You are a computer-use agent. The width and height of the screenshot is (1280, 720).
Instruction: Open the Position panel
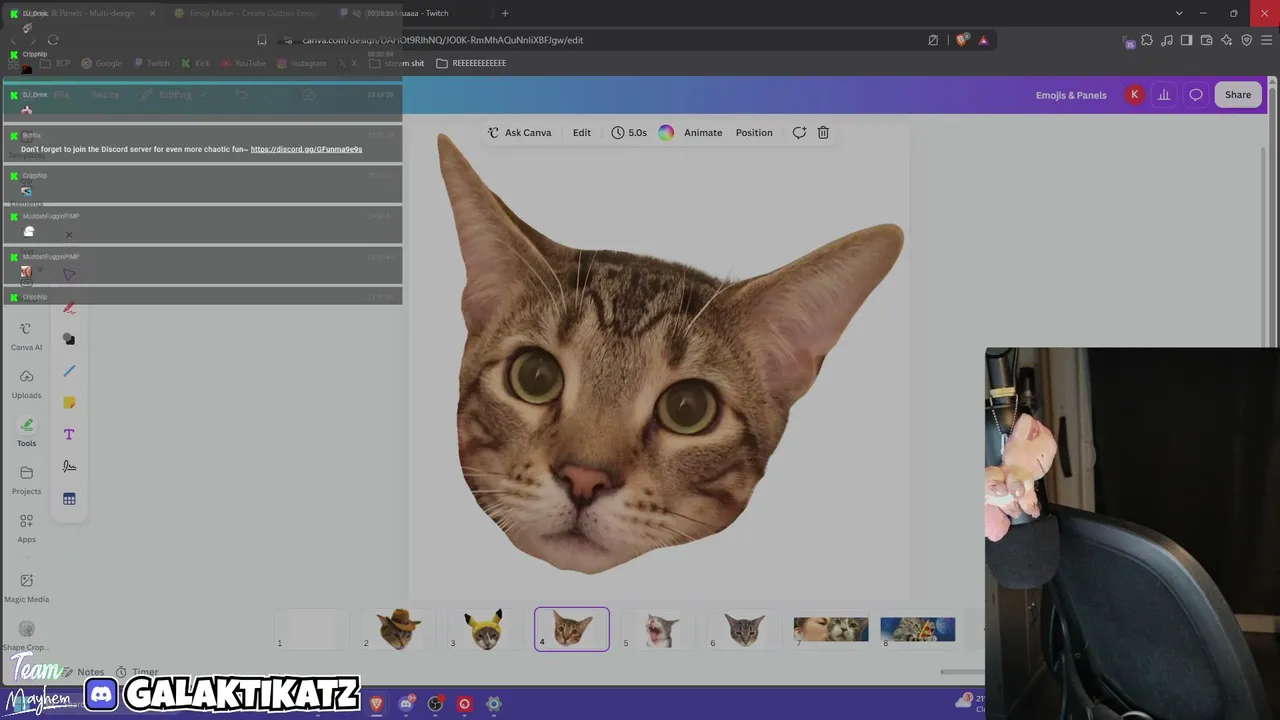coord(754,132)
